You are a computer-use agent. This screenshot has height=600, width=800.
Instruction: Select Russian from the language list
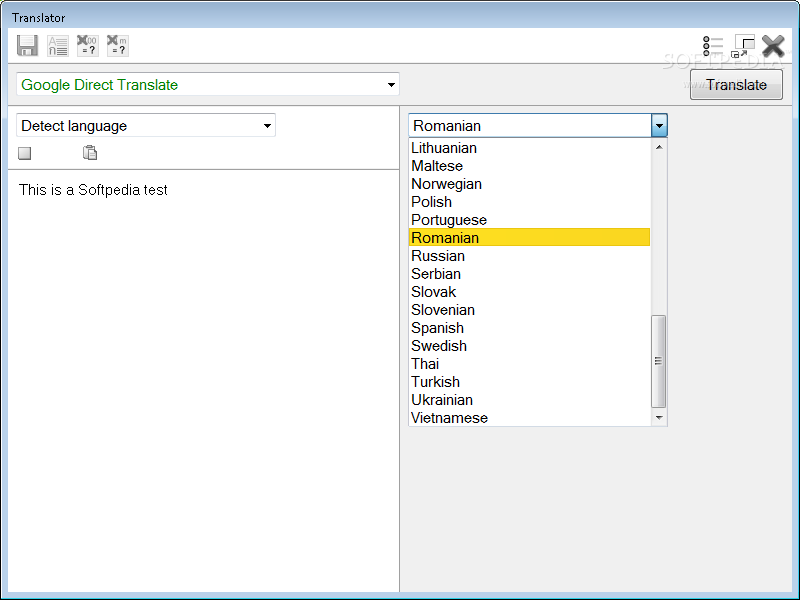[x=530, y=256]
